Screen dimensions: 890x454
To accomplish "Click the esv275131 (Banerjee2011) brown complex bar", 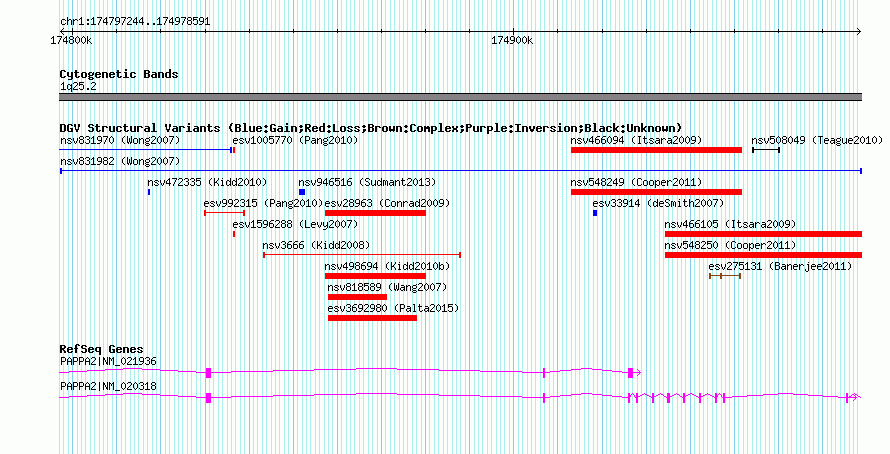I will 725,276.
